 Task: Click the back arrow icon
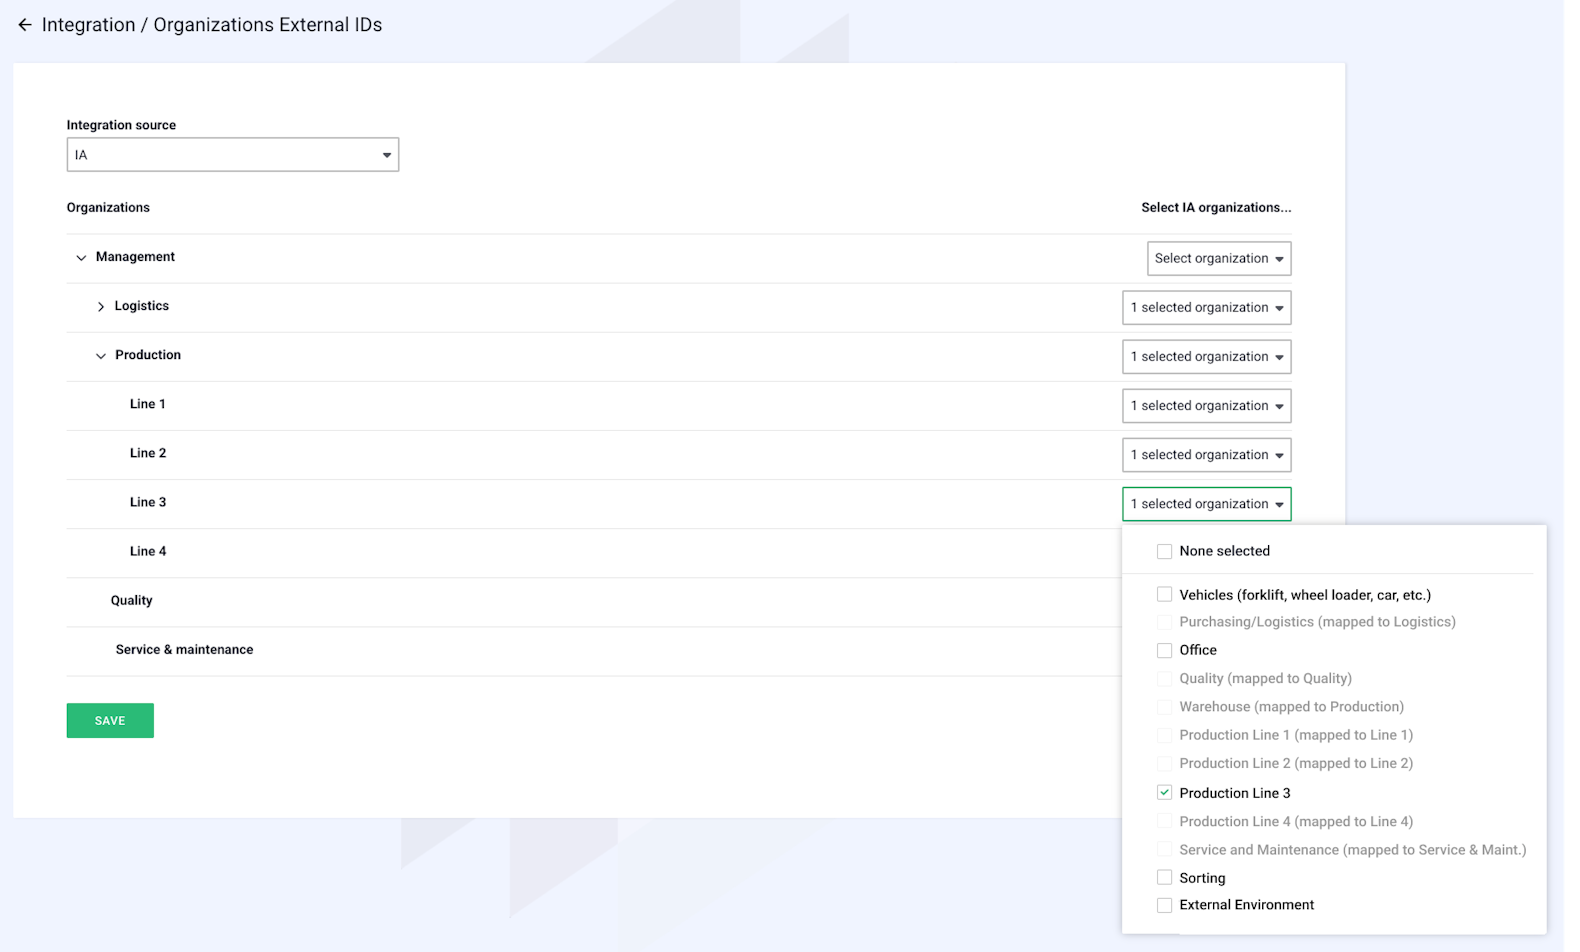tap(25, 25)
